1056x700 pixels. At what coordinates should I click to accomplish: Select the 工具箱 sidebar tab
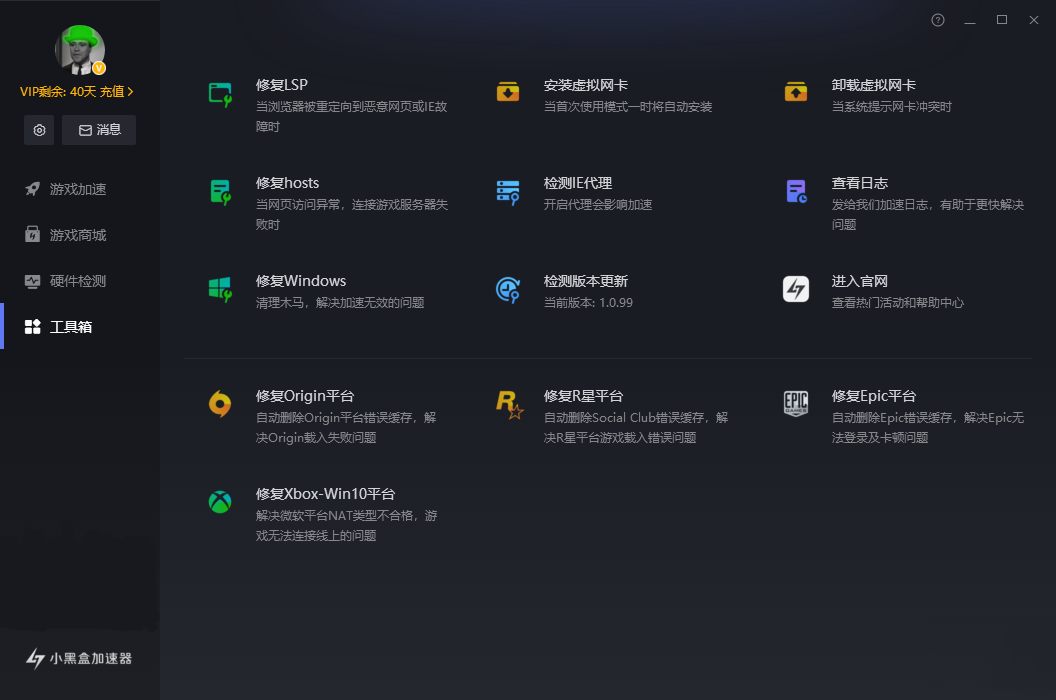click(80, 327)
